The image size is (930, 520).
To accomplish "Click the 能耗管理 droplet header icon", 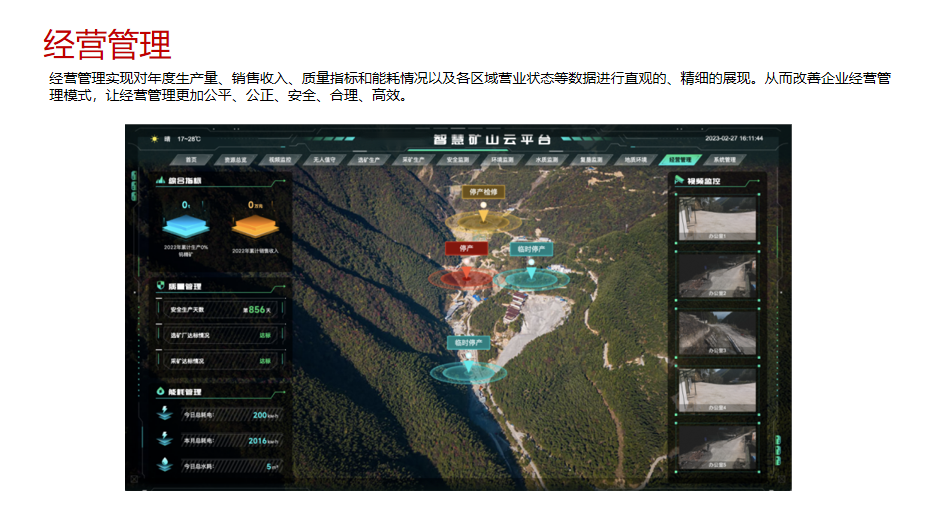I will (159, 392).
